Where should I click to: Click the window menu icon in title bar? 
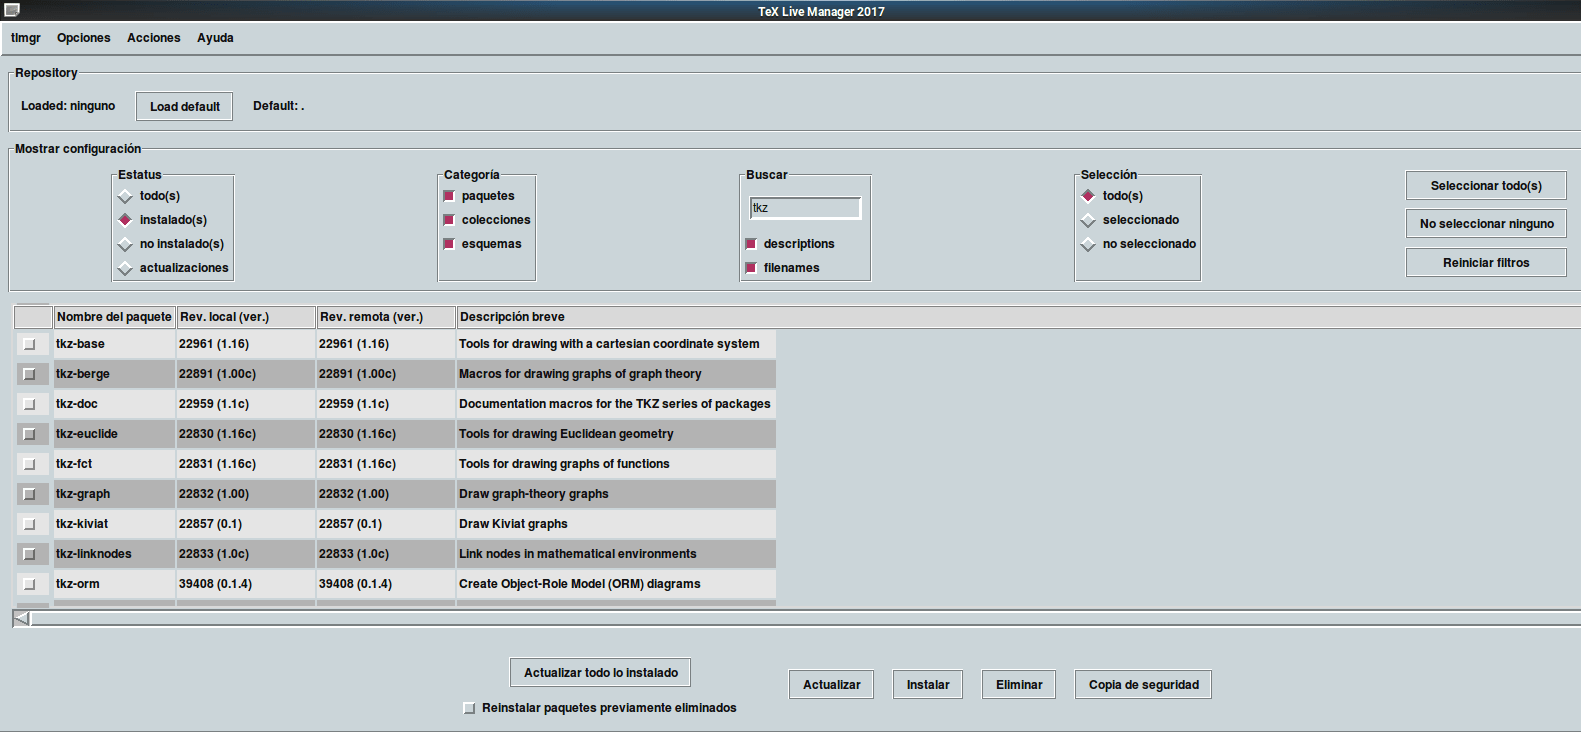click(x=12, y=10)
